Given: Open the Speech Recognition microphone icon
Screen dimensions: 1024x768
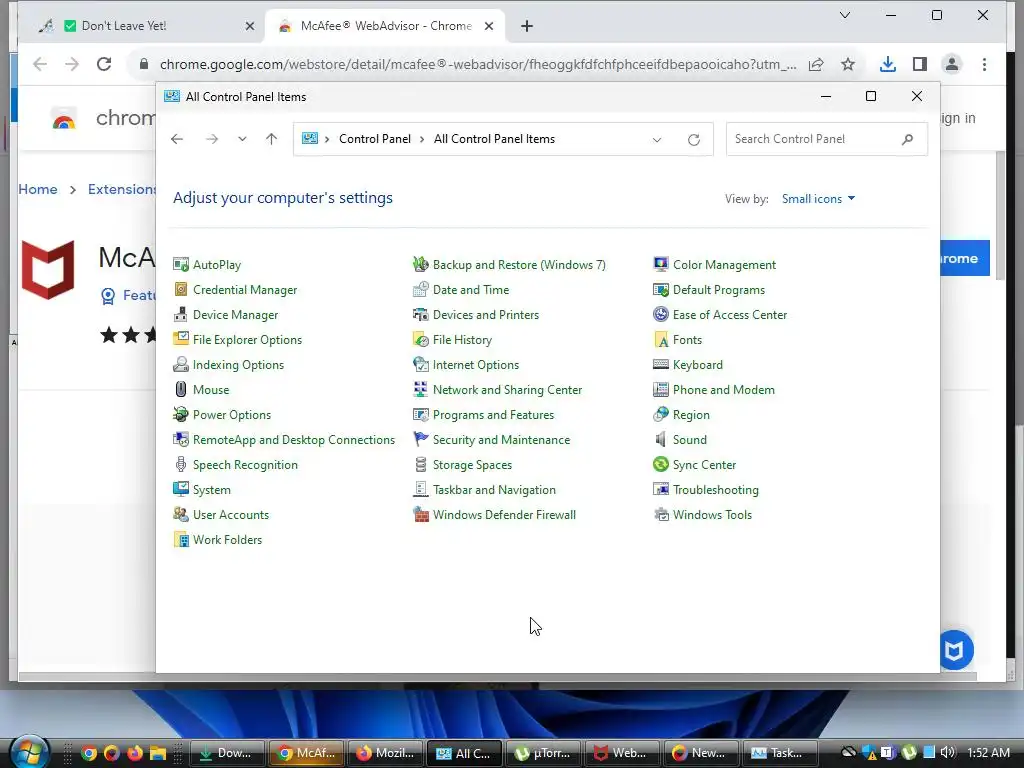Looking at the screenshot, I should click(x=181, y=464).
